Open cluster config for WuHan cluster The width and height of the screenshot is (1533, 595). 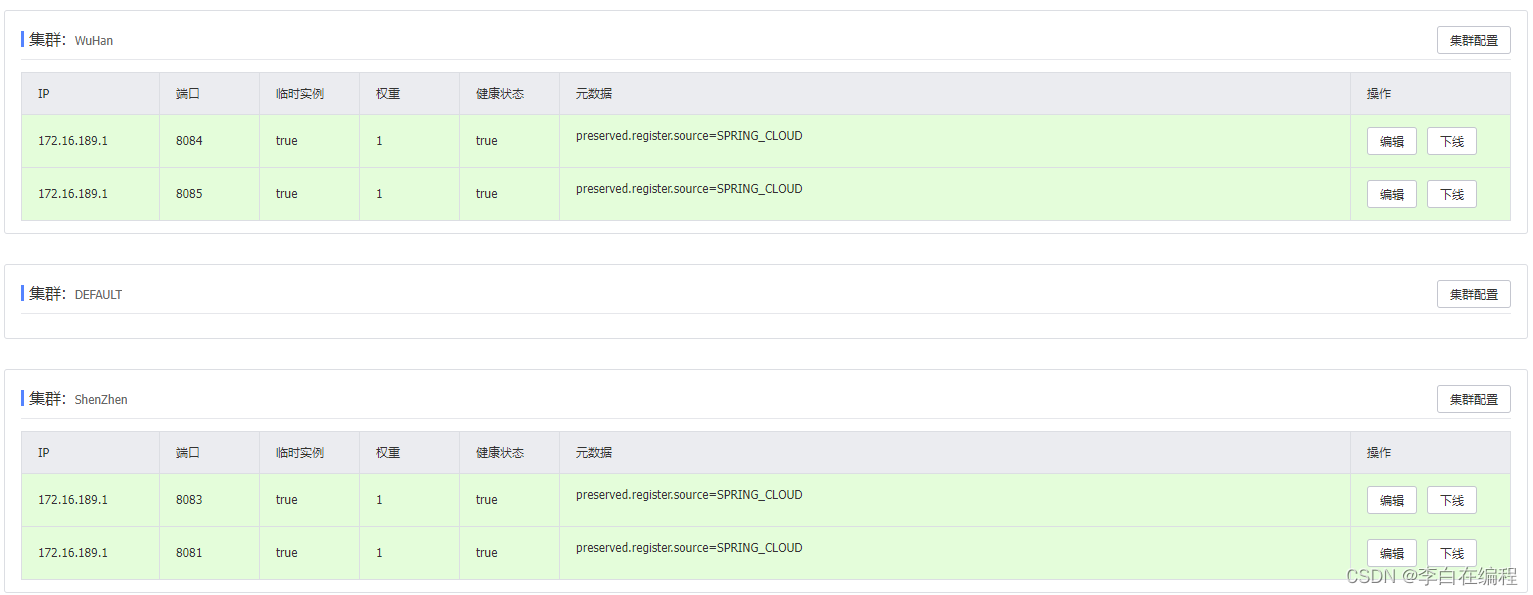[x=1473, y=40]
